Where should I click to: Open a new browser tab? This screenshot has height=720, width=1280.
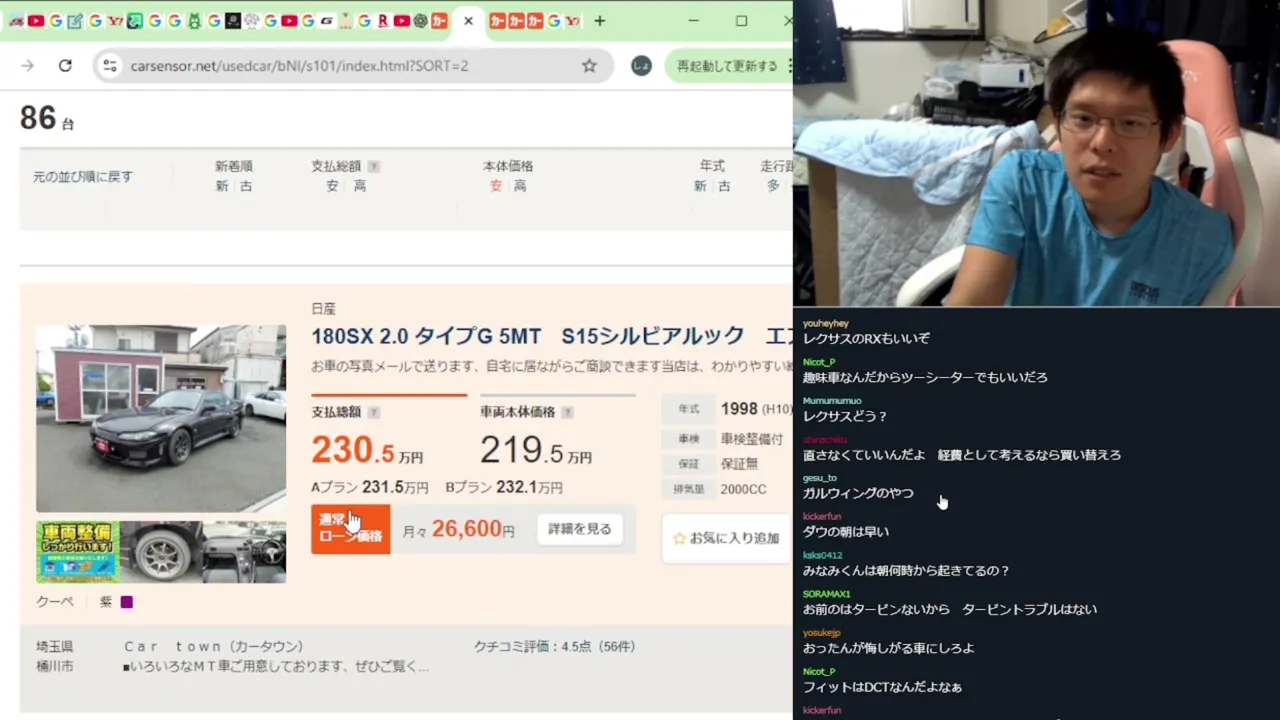pyautogui.click(x=599, y=21)
